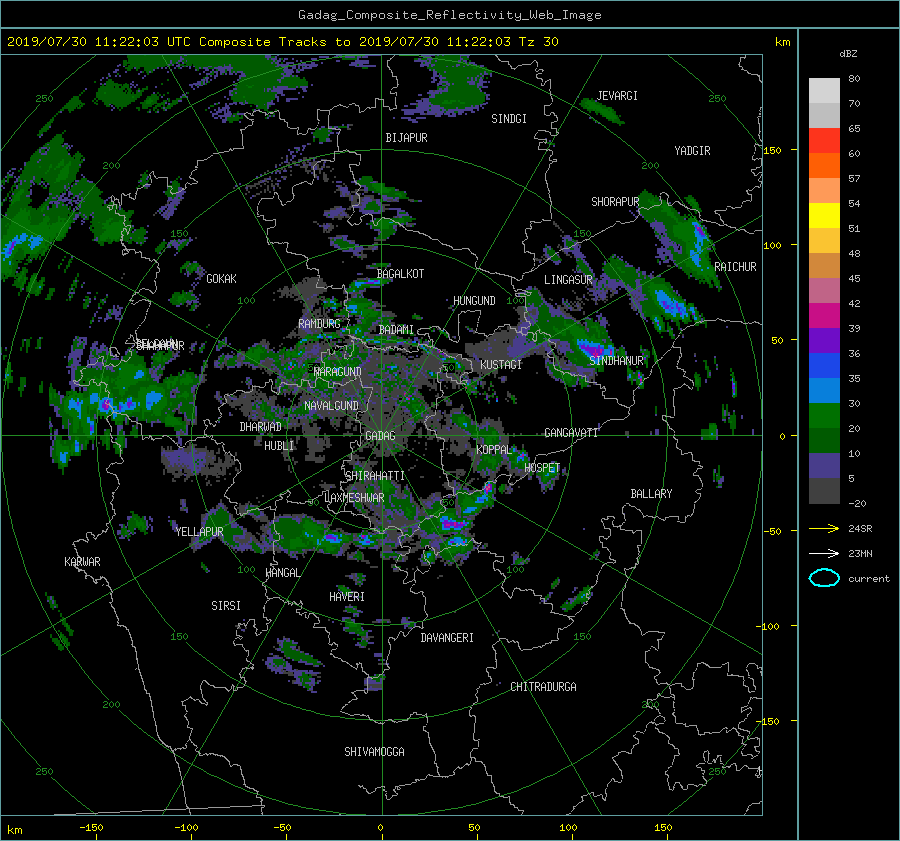Click the HOSPET city label
Image resolution: width=900 pixels, height=841 pixels.
pyautogui.click(x=542, y=468)
